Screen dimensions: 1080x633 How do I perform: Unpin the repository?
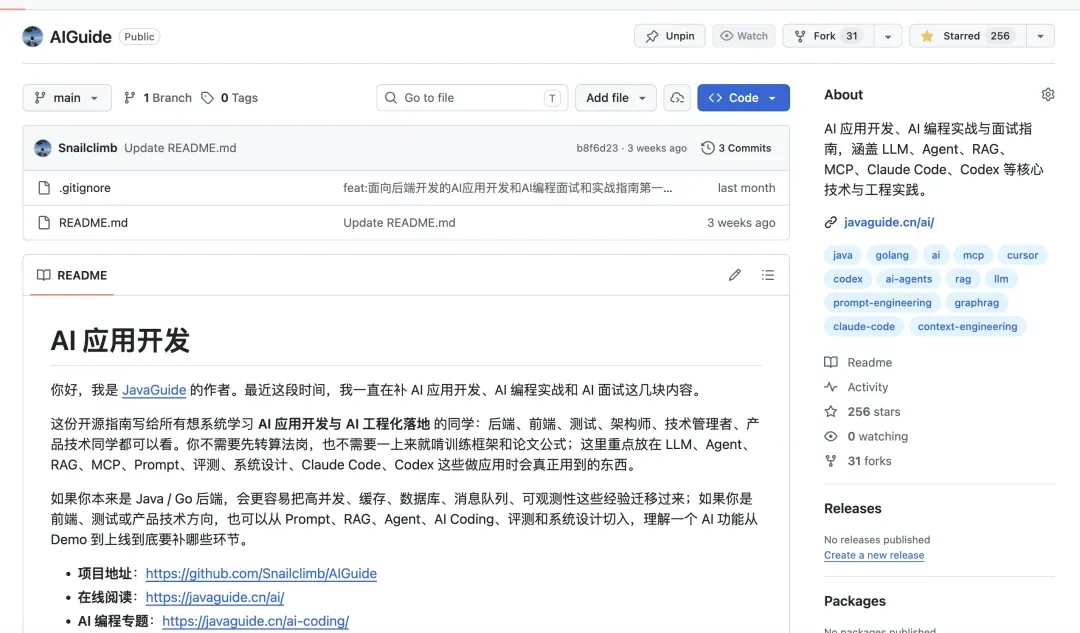tap(669, 36)
